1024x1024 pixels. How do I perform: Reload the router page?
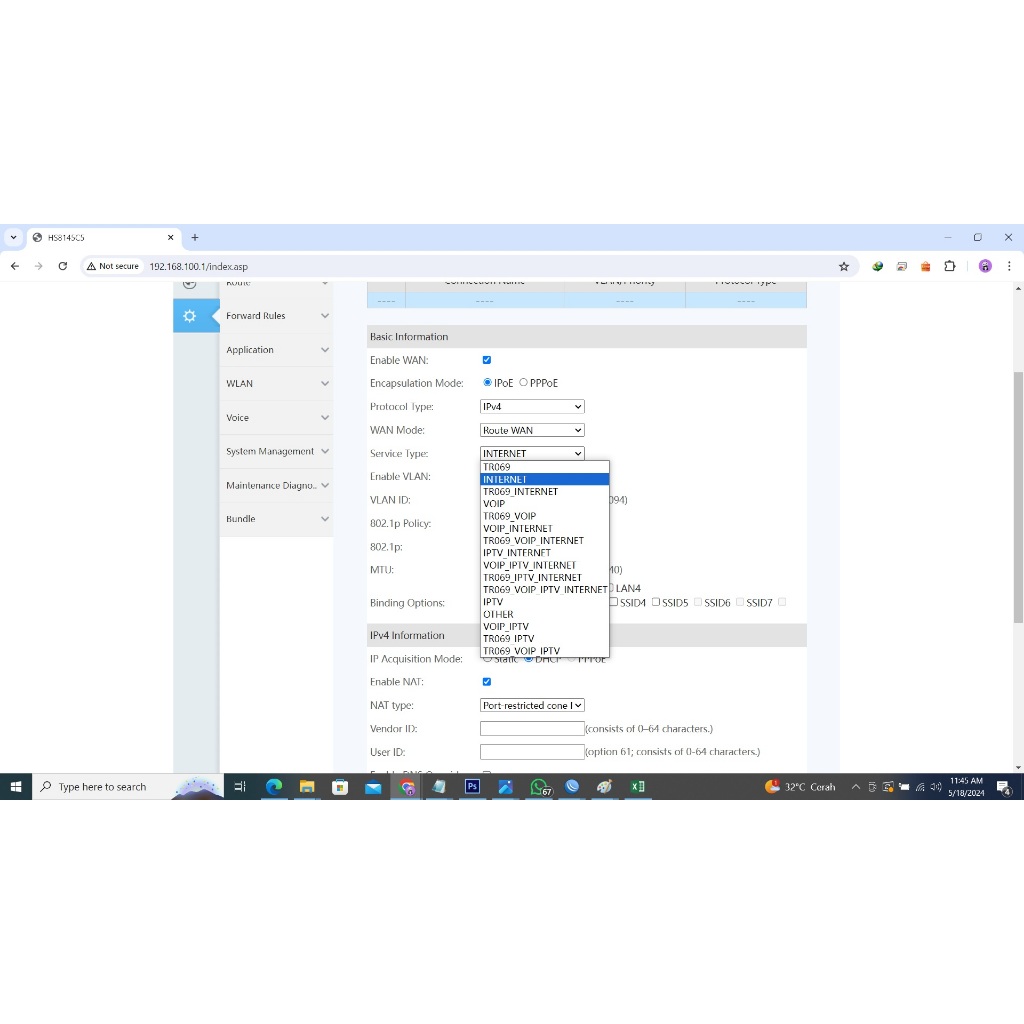click(63, 266)
